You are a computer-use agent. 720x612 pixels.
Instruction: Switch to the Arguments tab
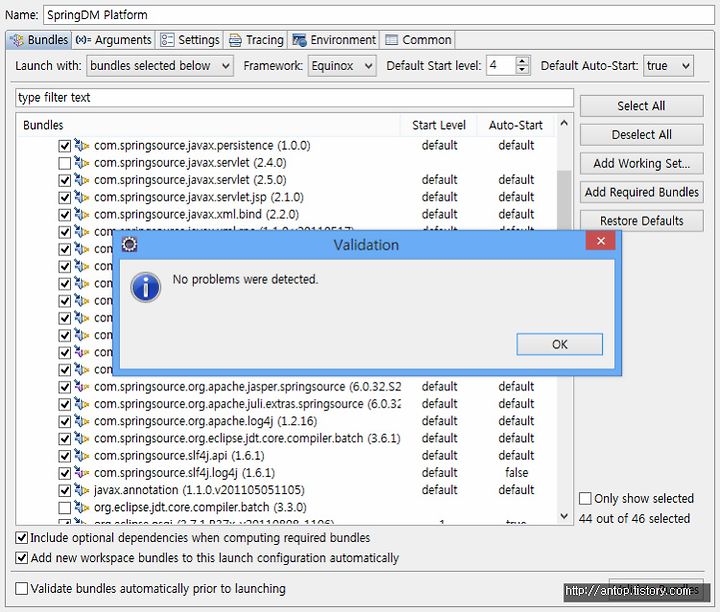pyautogui.click(x=113, y=40)
